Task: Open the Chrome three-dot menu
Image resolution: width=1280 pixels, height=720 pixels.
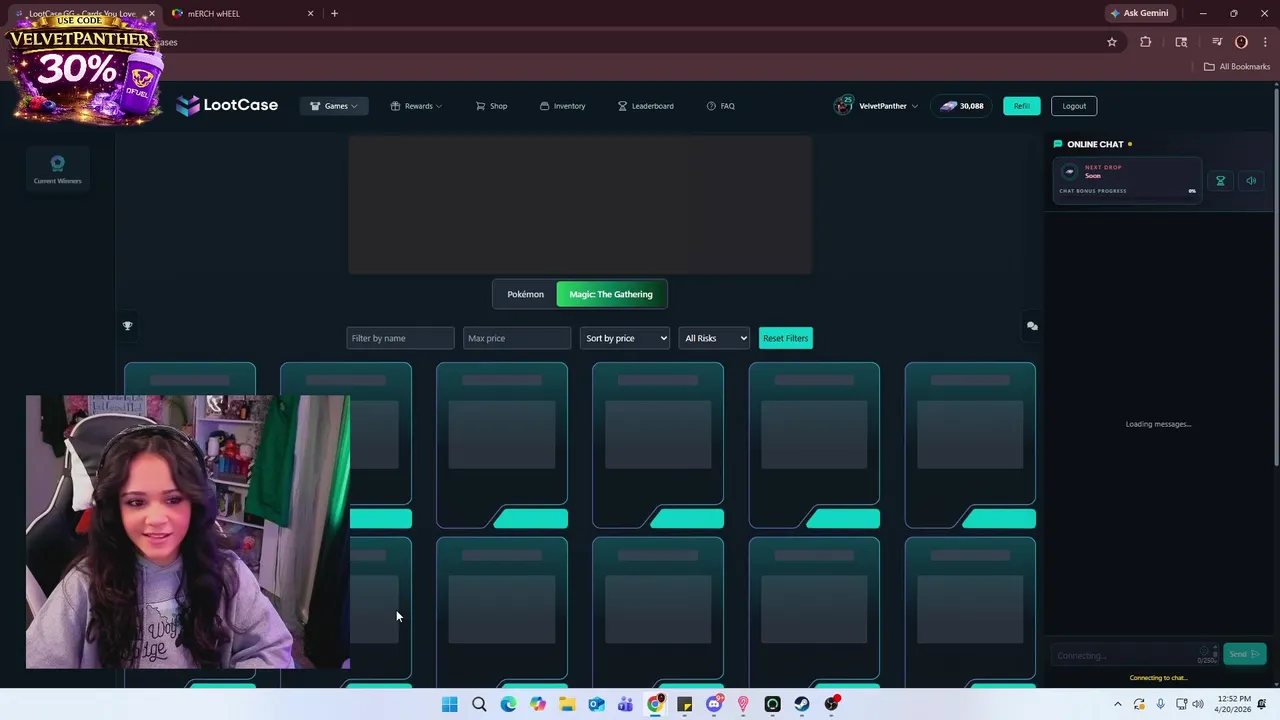Action: pyautogui.click(x=1263, y=42)
